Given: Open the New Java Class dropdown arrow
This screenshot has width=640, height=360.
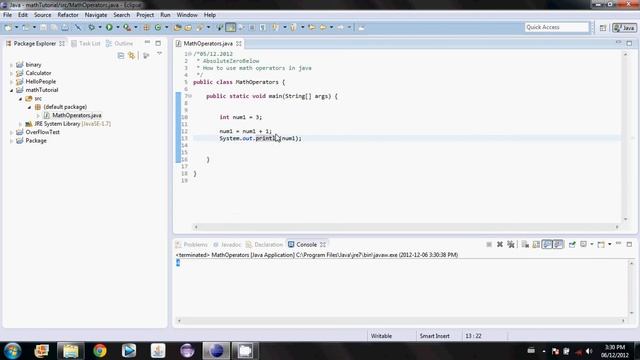Looking at the screenshot, I should (x=166, y=27).
